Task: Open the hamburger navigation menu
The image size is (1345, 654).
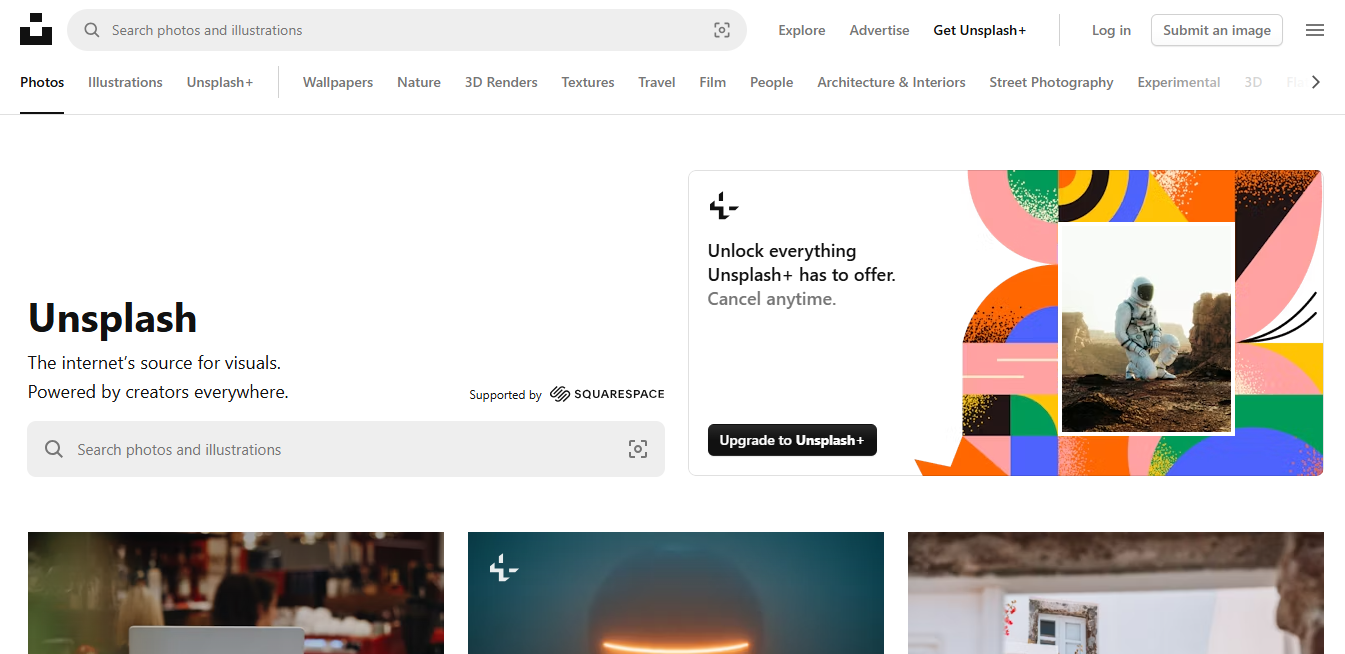Action: pos(1315,30)
